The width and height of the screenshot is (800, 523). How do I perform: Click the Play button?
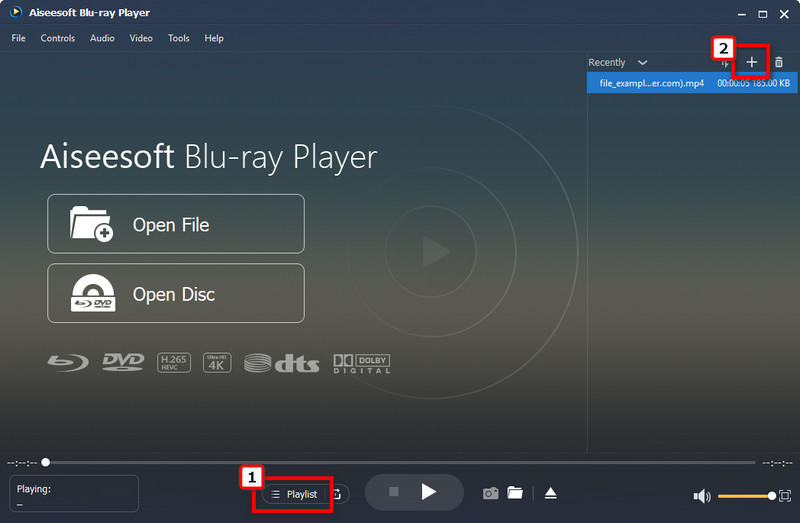(x=429, y=492)
